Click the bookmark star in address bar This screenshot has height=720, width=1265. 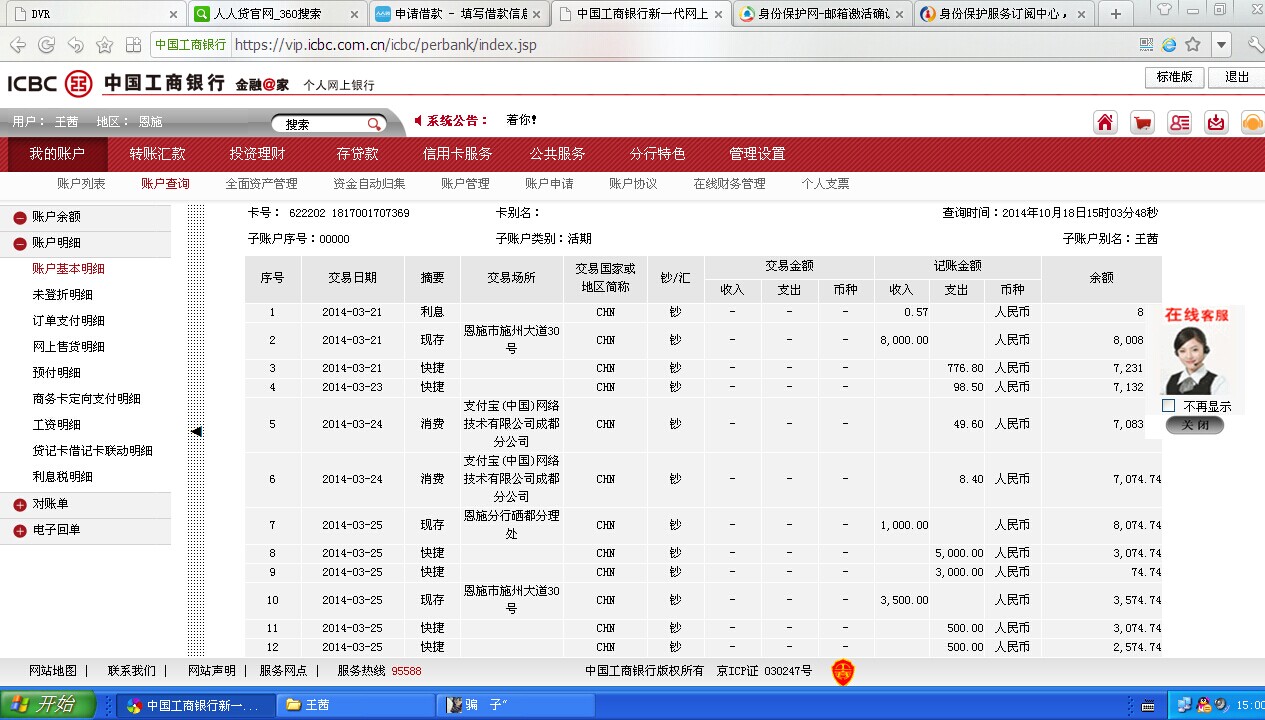coord(1193,45)
